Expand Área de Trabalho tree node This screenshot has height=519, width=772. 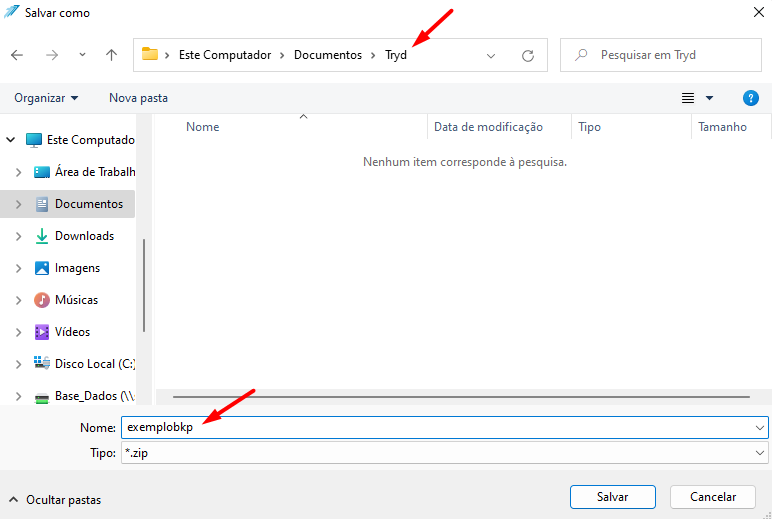(x=19, y=172)
